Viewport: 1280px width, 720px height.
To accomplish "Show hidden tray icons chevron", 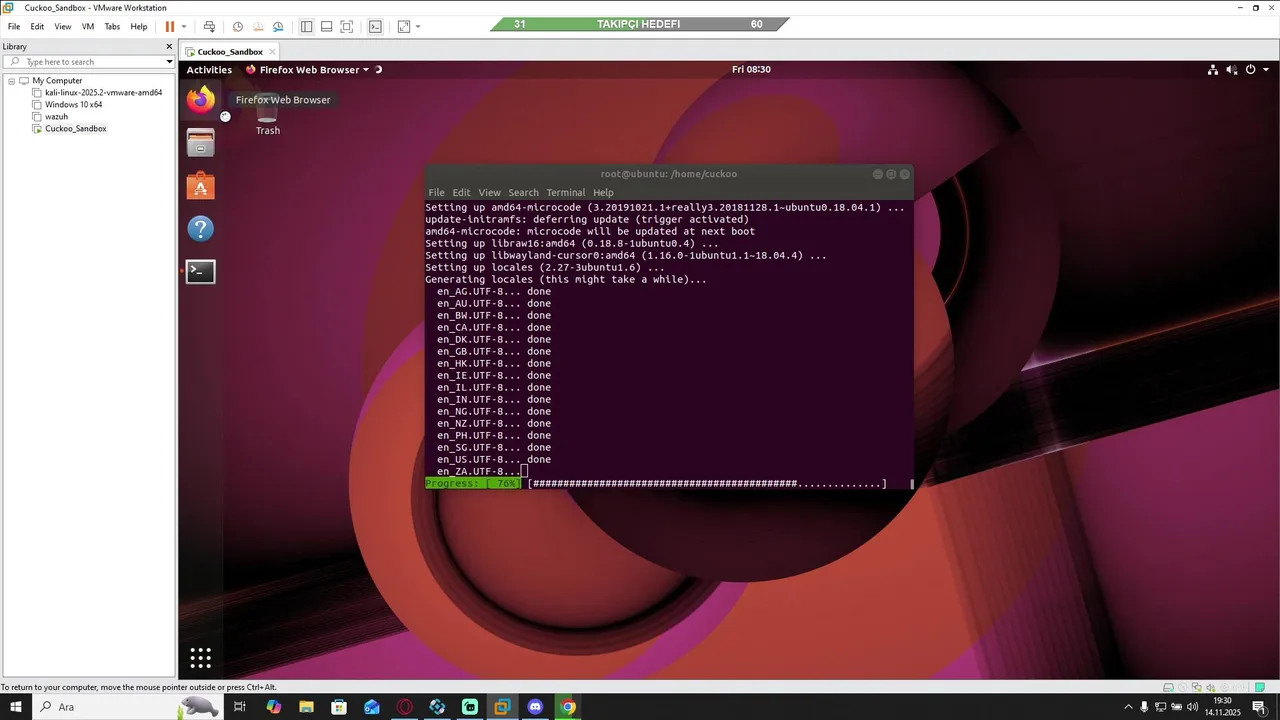I will [x=1129, y=707].
